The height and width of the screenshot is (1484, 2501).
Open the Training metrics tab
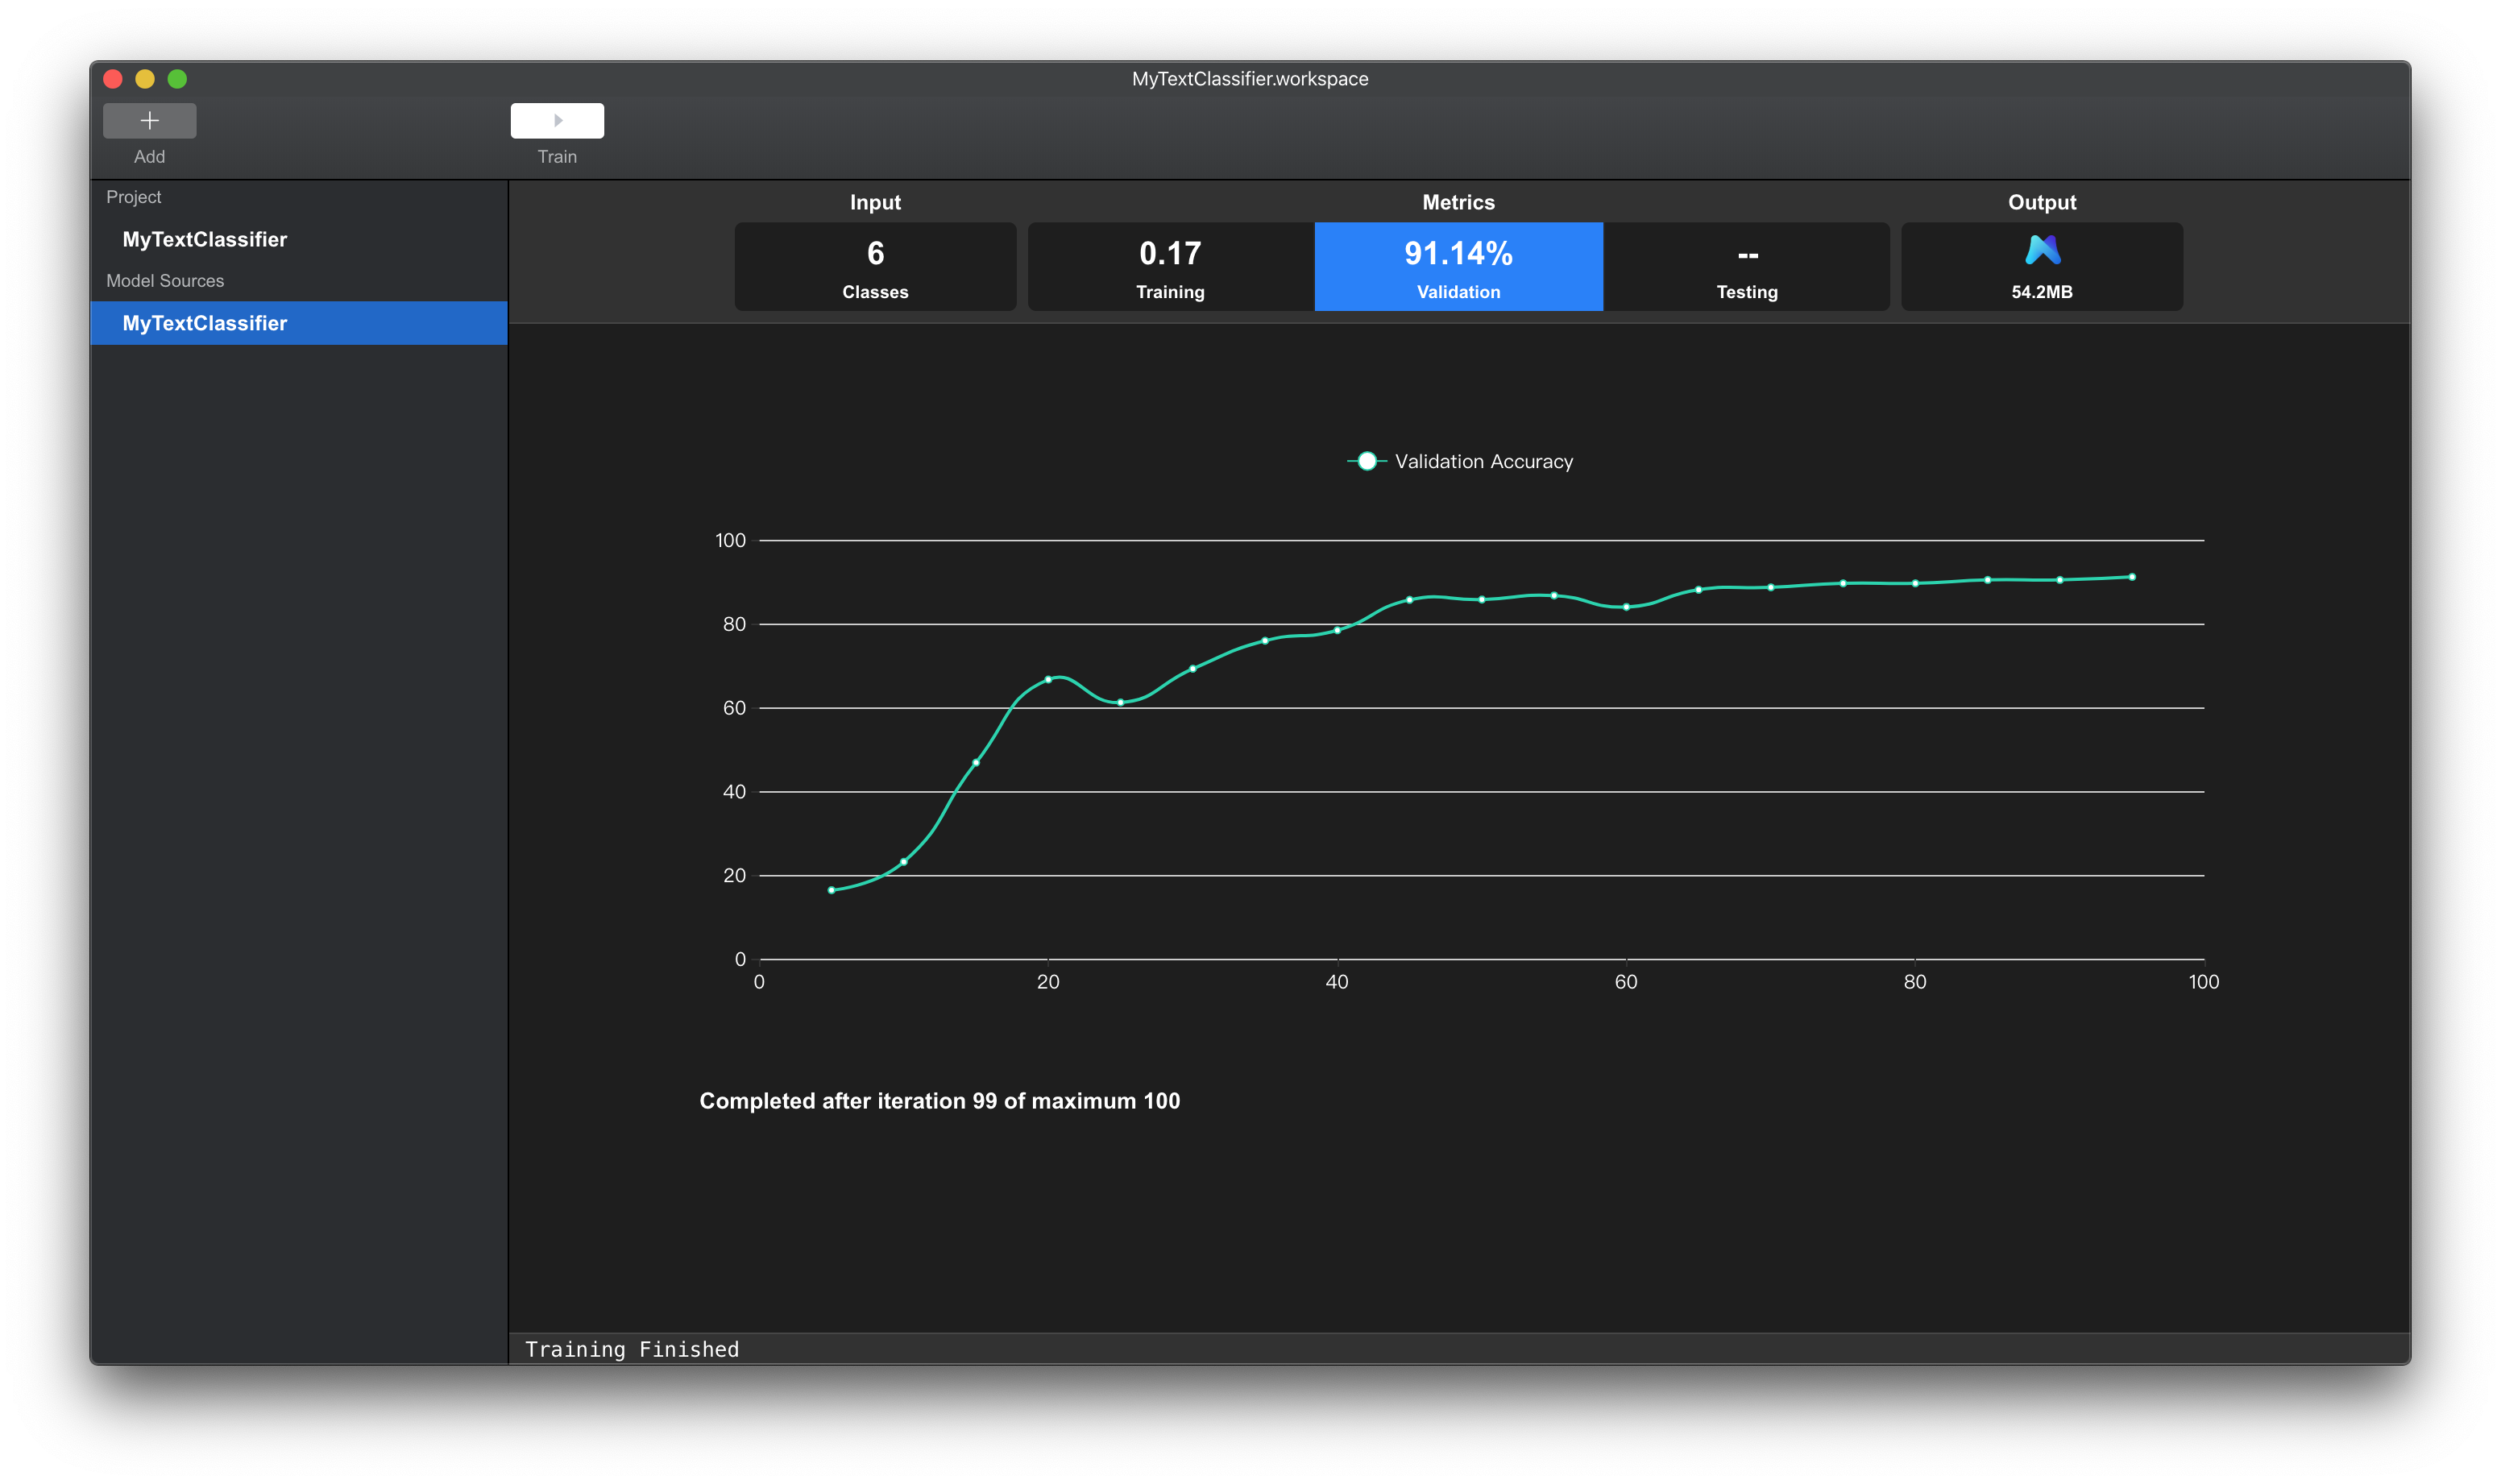pos(1169,267)
